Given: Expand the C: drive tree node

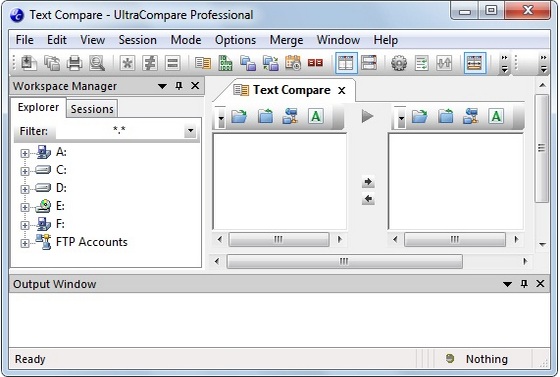Looking at the screenshot, I should pos(25,171).
